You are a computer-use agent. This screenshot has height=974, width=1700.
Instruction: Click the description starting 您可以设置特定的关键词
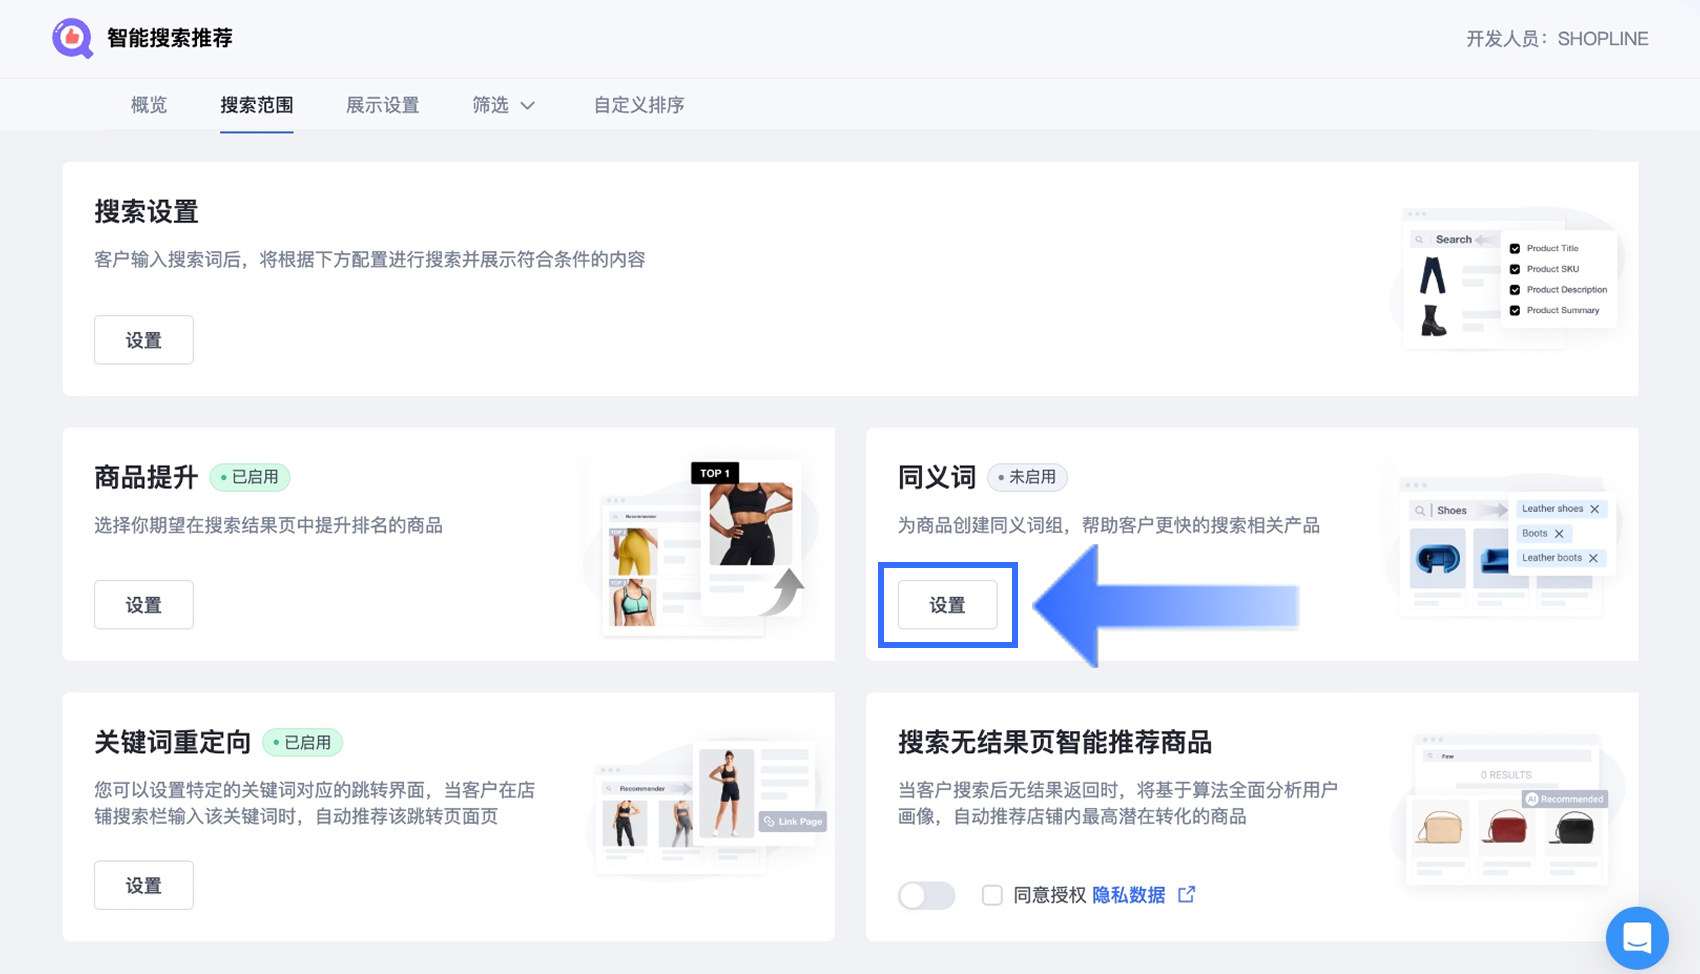[x=315, y=803]
